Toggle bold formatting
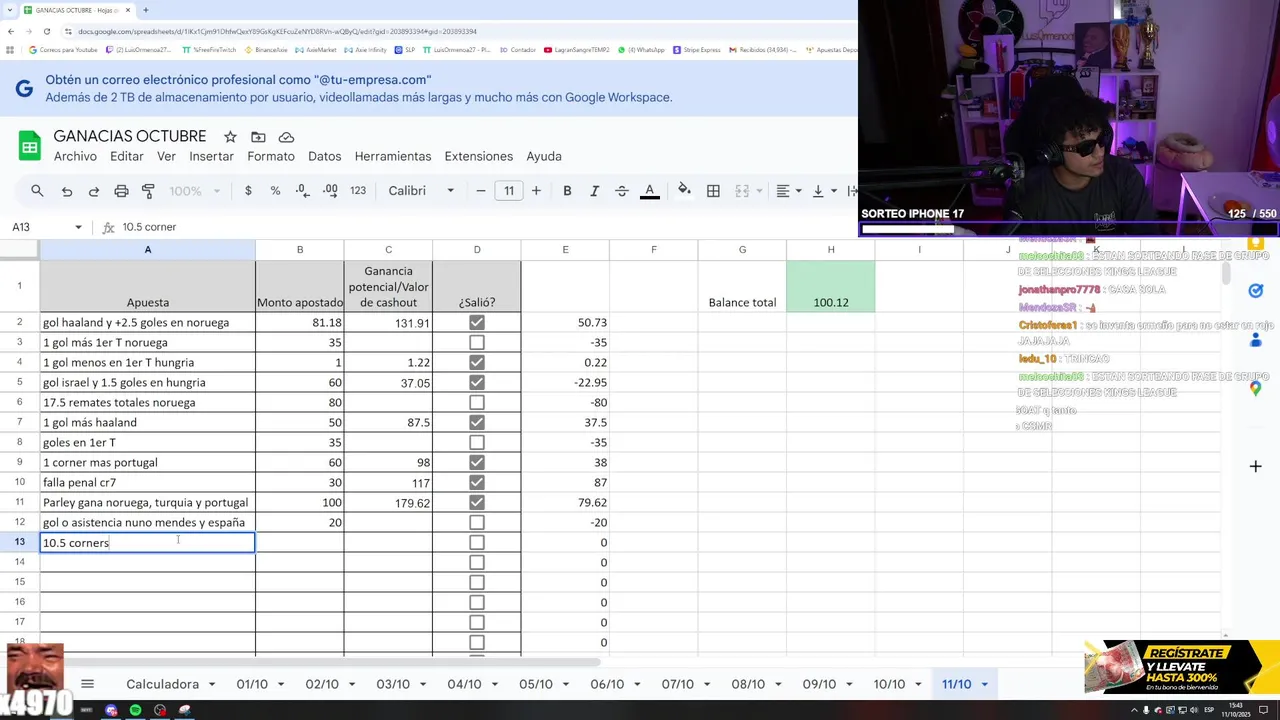Image resolution: width=1280 pixels, height=720 pixels. [x=567, y=191]
